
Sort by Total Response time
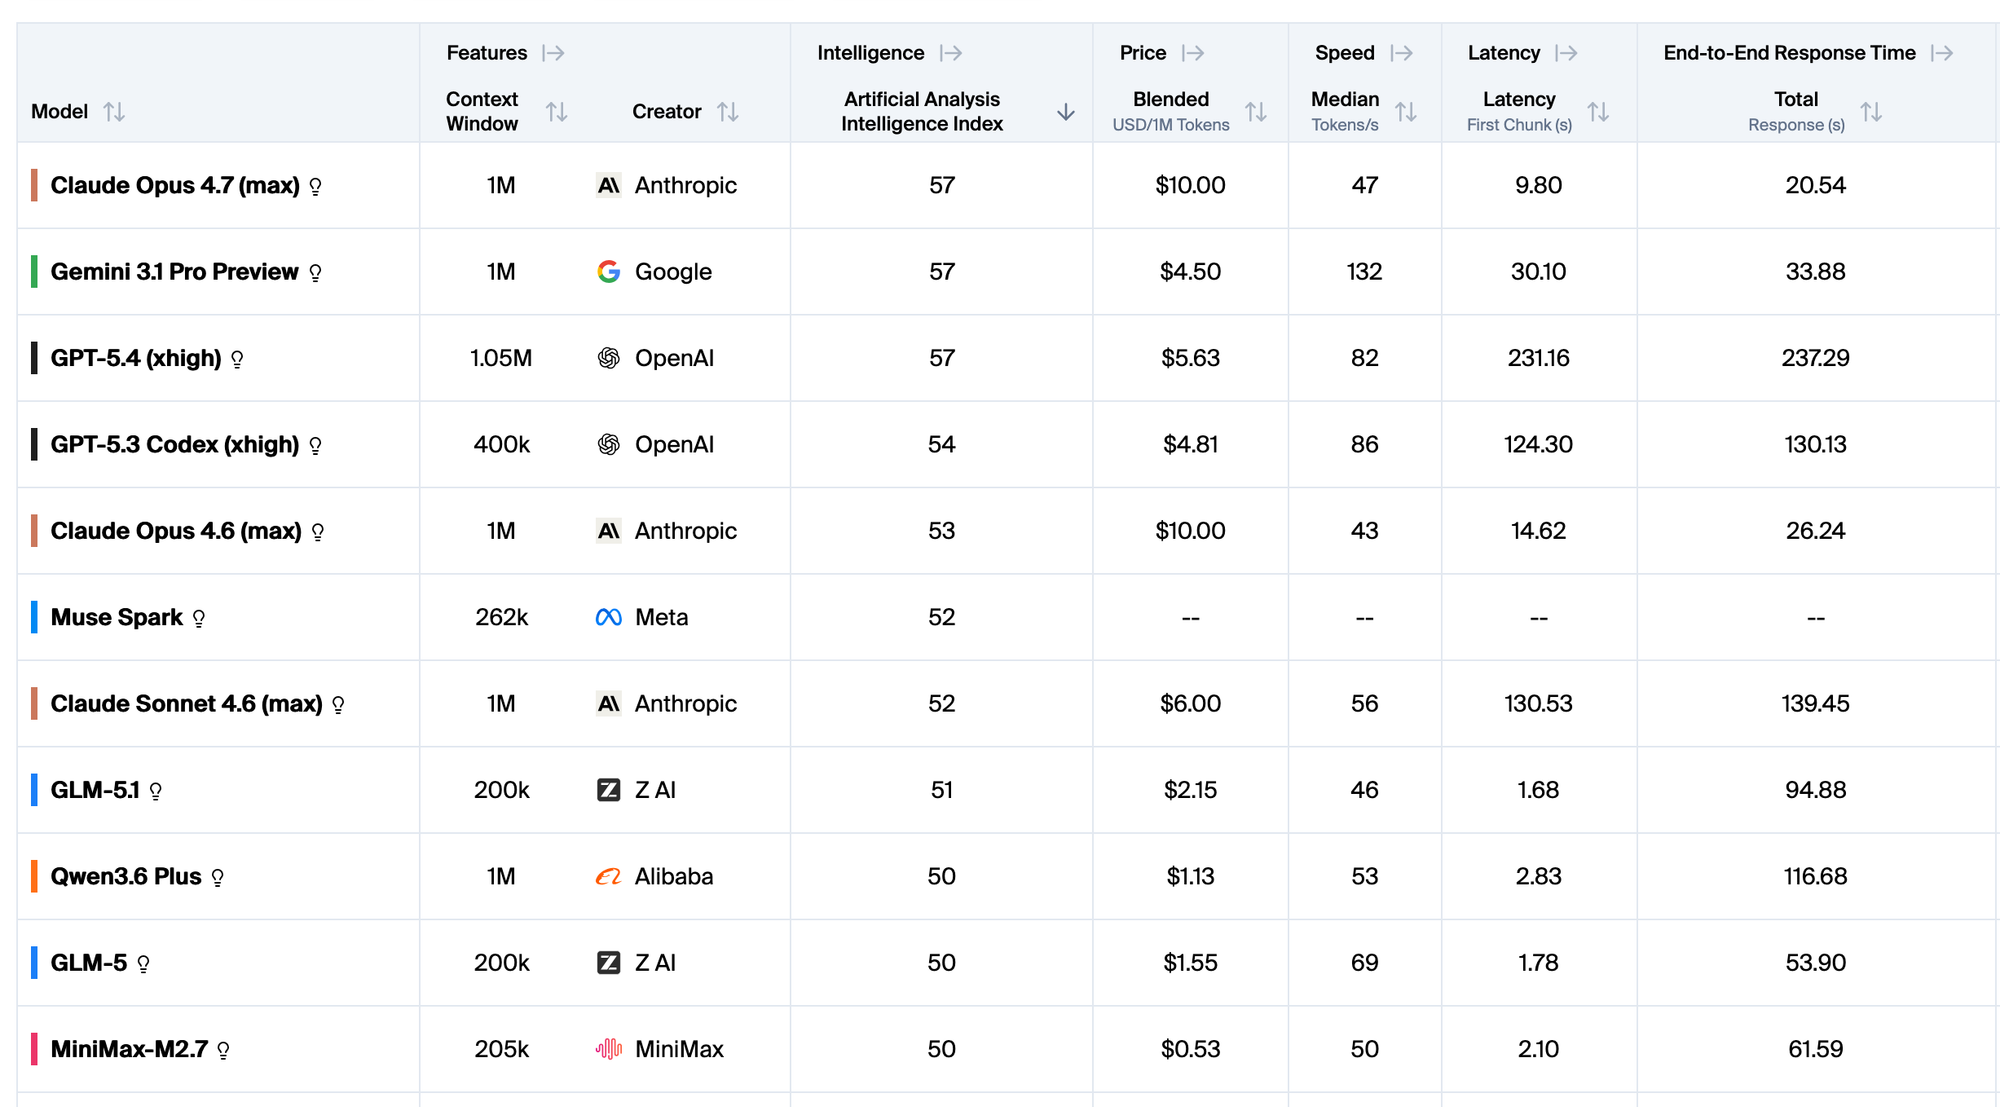(x=1871, y=112)
